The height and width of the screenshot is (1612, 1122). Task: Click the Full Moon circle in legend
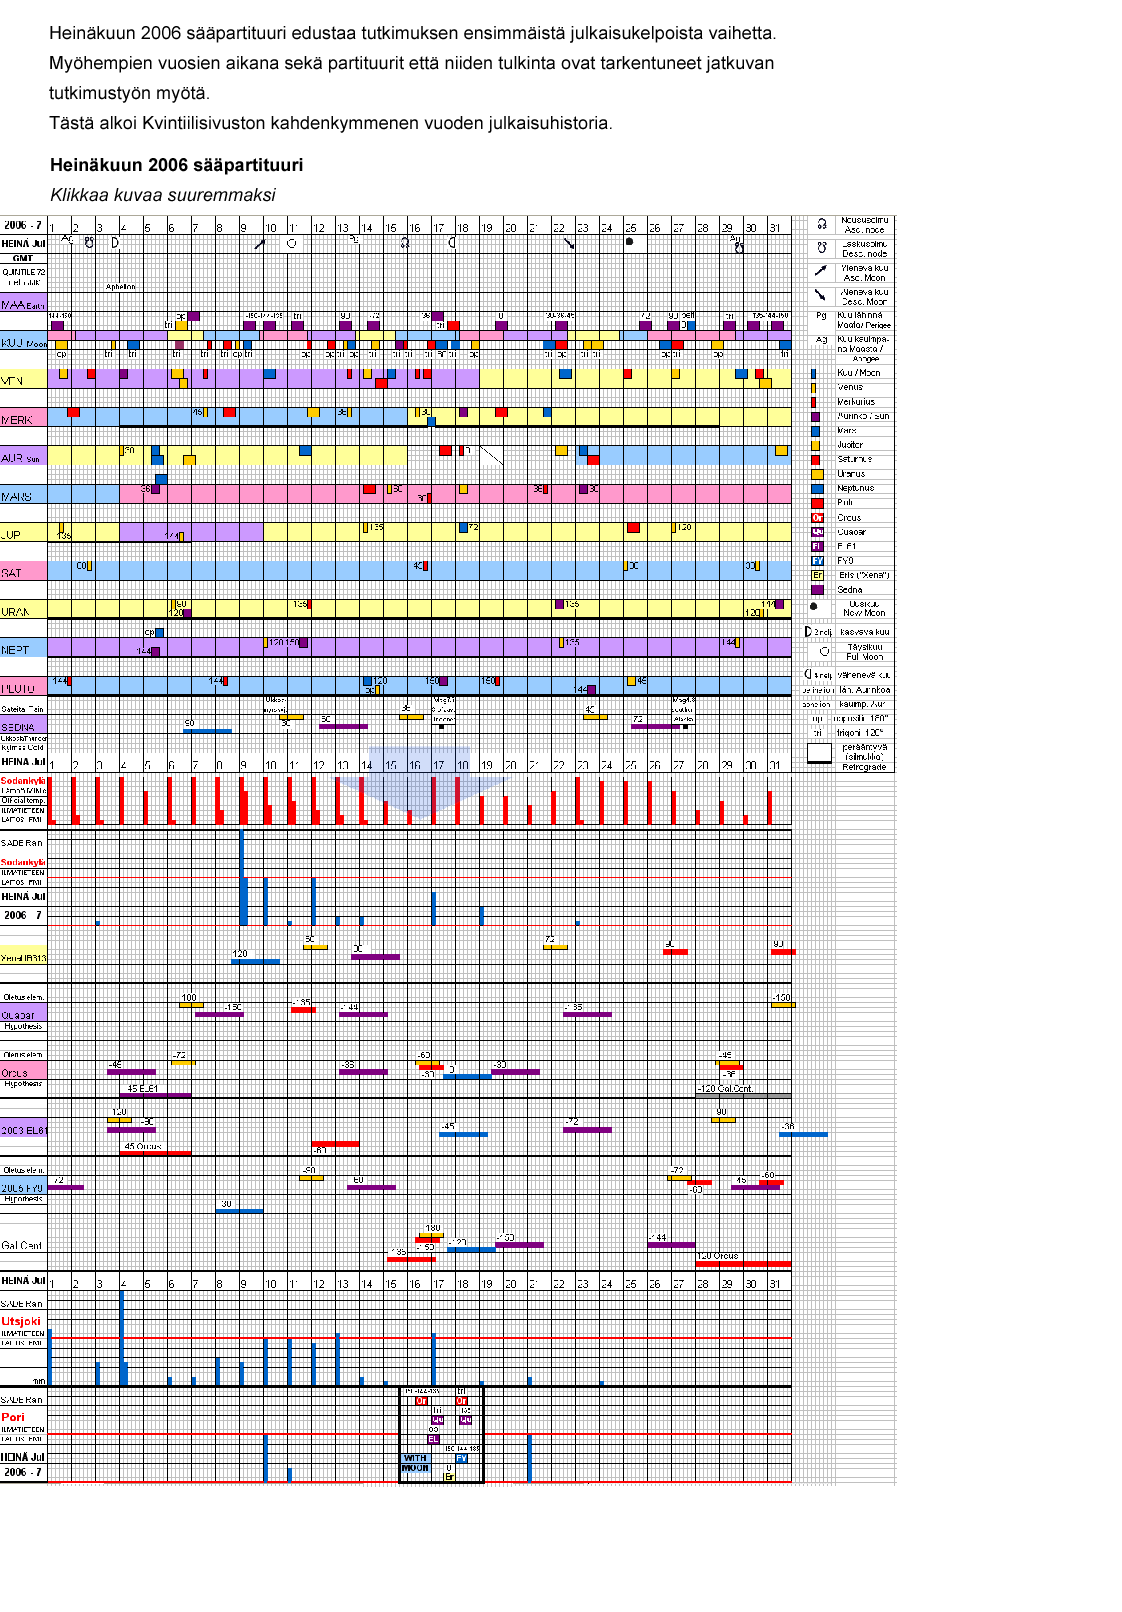(824, 651)
